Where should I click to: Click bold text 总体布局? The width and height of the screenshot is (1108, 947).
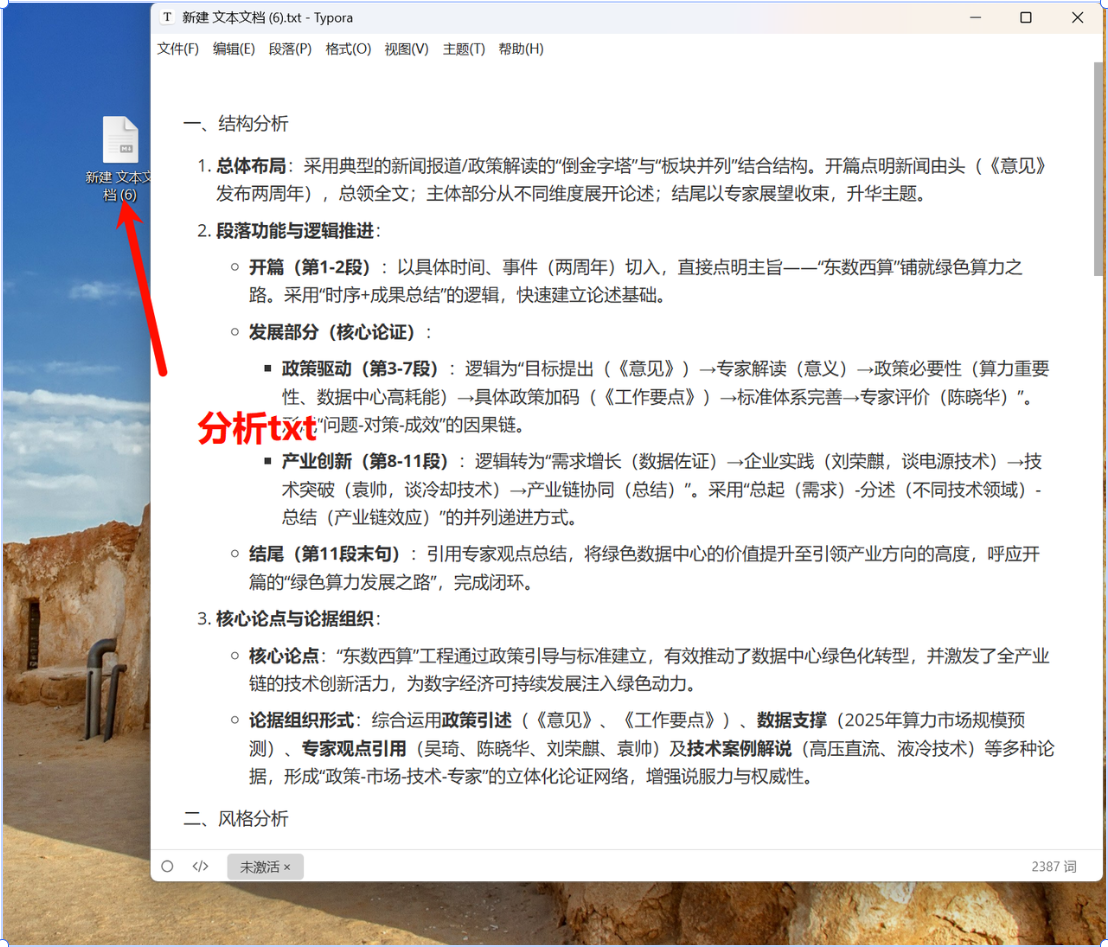pos(251,166)
